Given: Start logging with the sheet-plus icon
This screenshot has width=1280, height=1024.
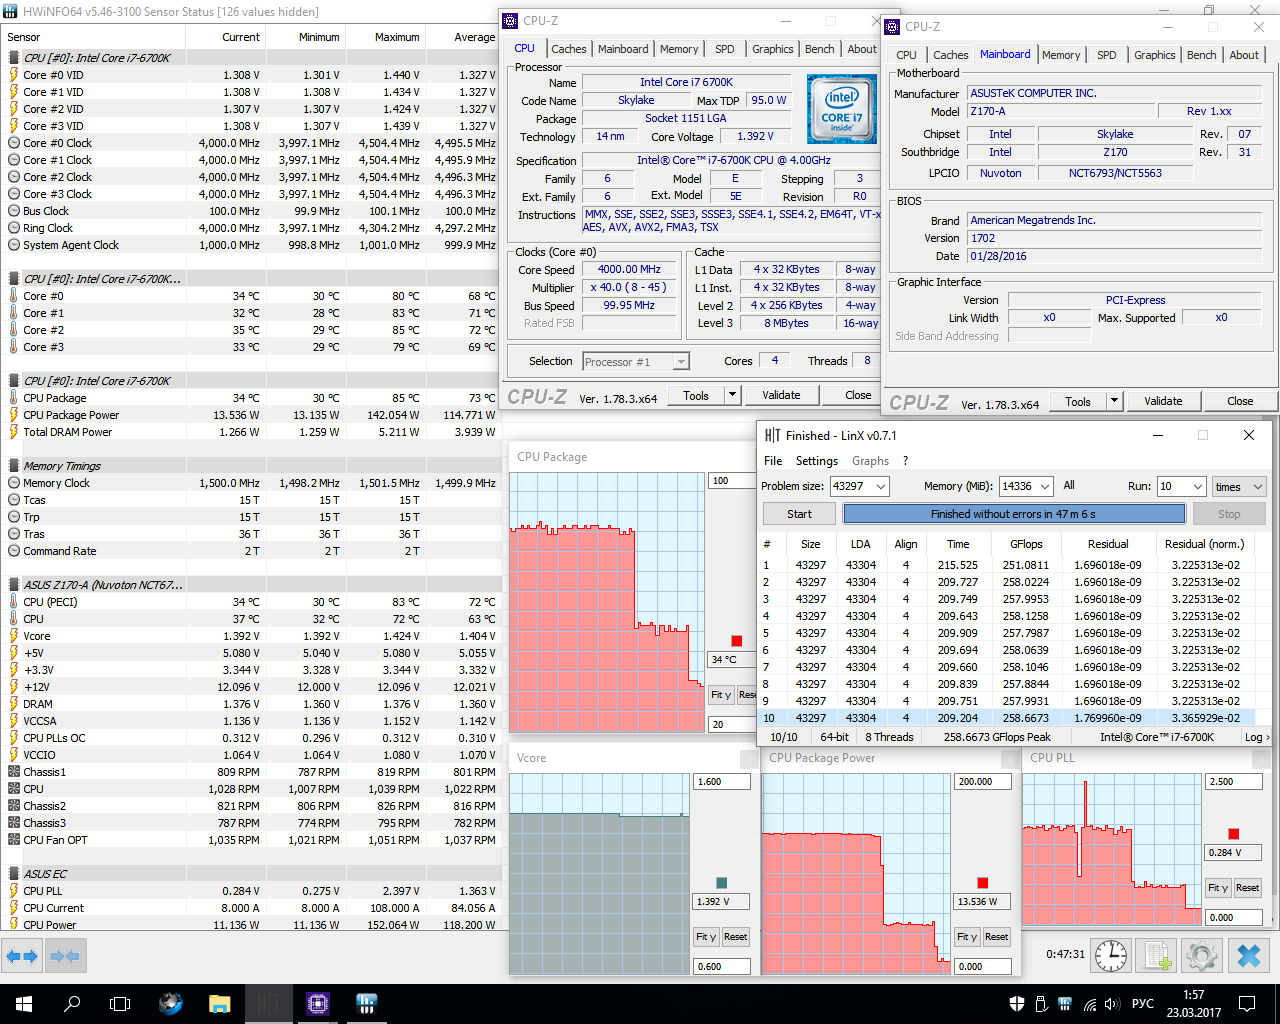Looking at the screenshot, I should (1158, 955).
